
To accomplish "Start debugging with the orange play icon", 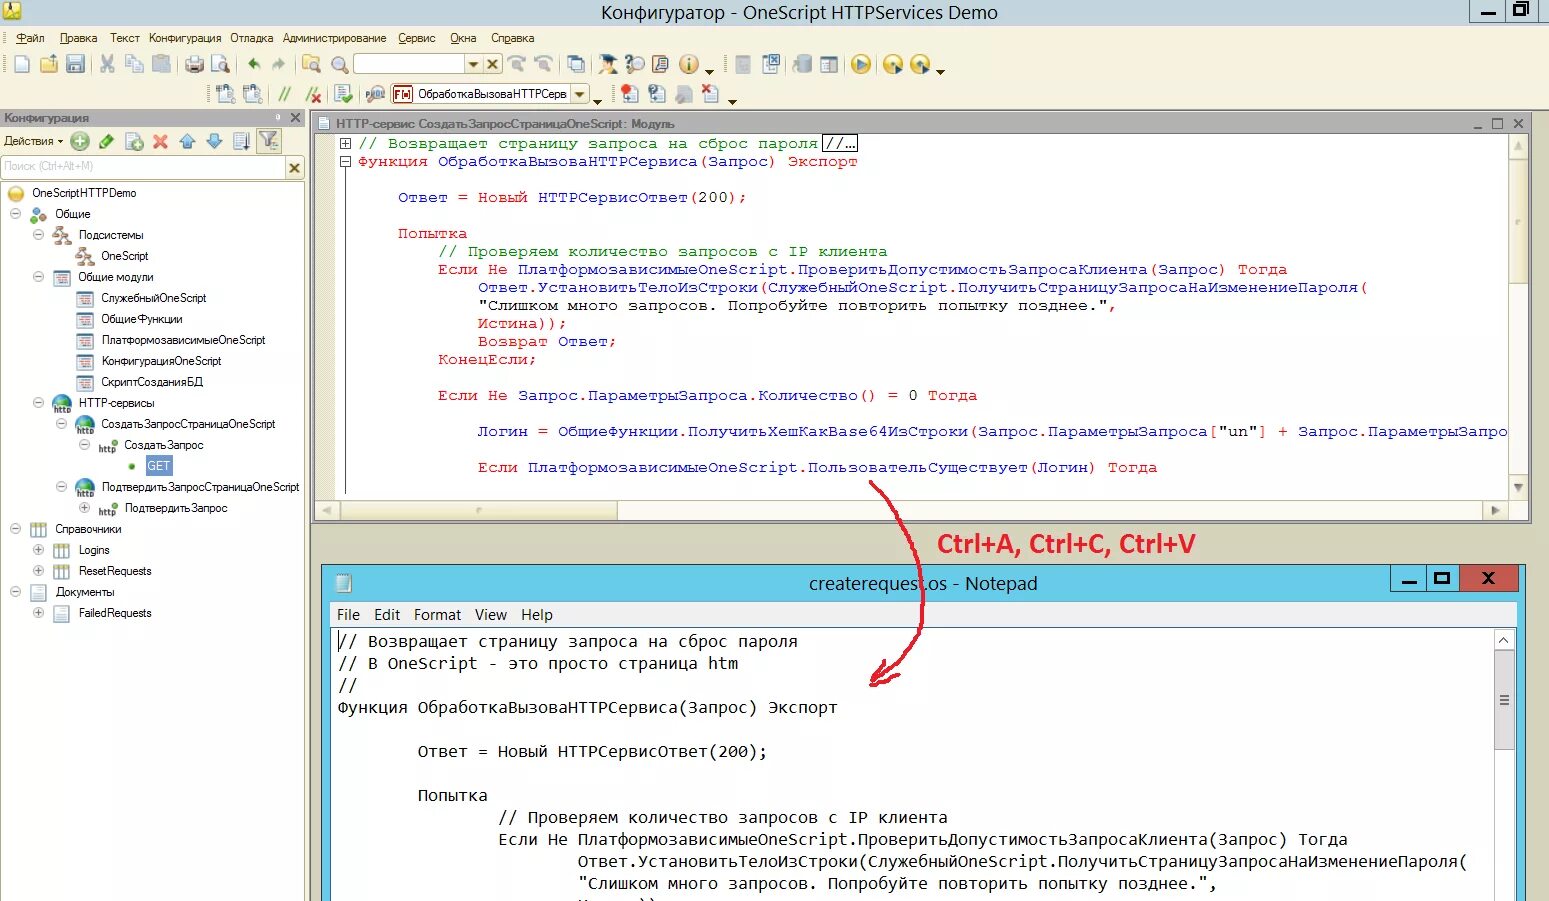I will (x=861, y=64).
